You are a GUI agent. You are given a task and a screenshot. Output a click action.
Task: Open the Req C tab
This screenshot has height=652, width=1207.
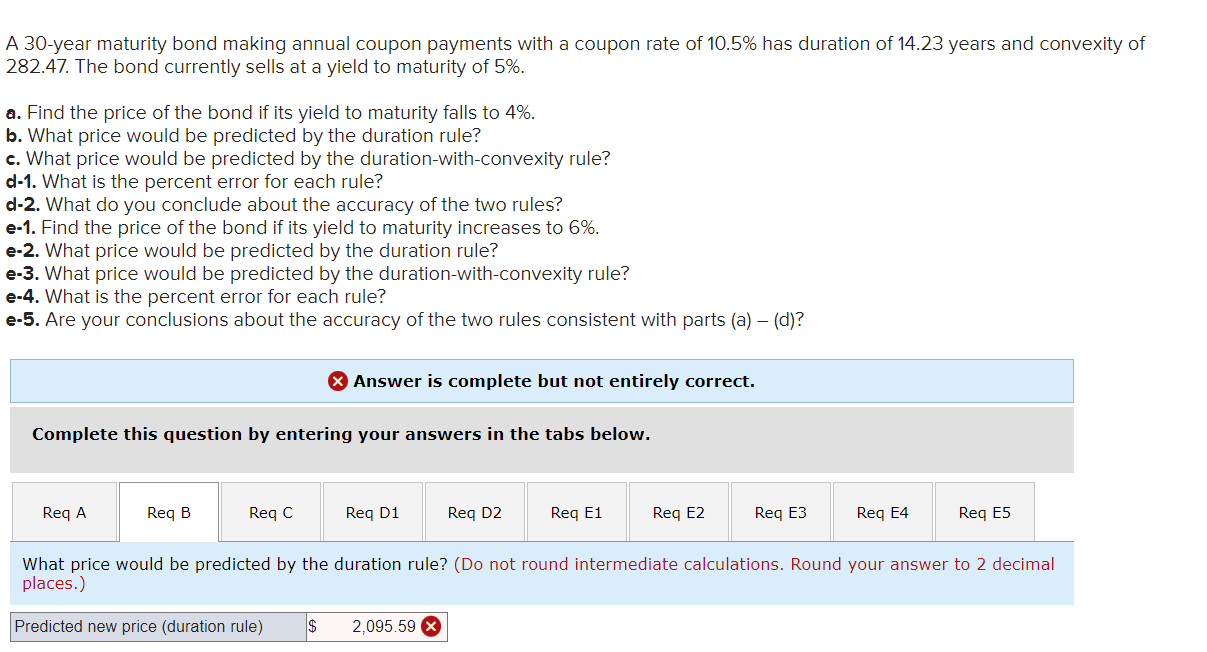coord(270,511)
